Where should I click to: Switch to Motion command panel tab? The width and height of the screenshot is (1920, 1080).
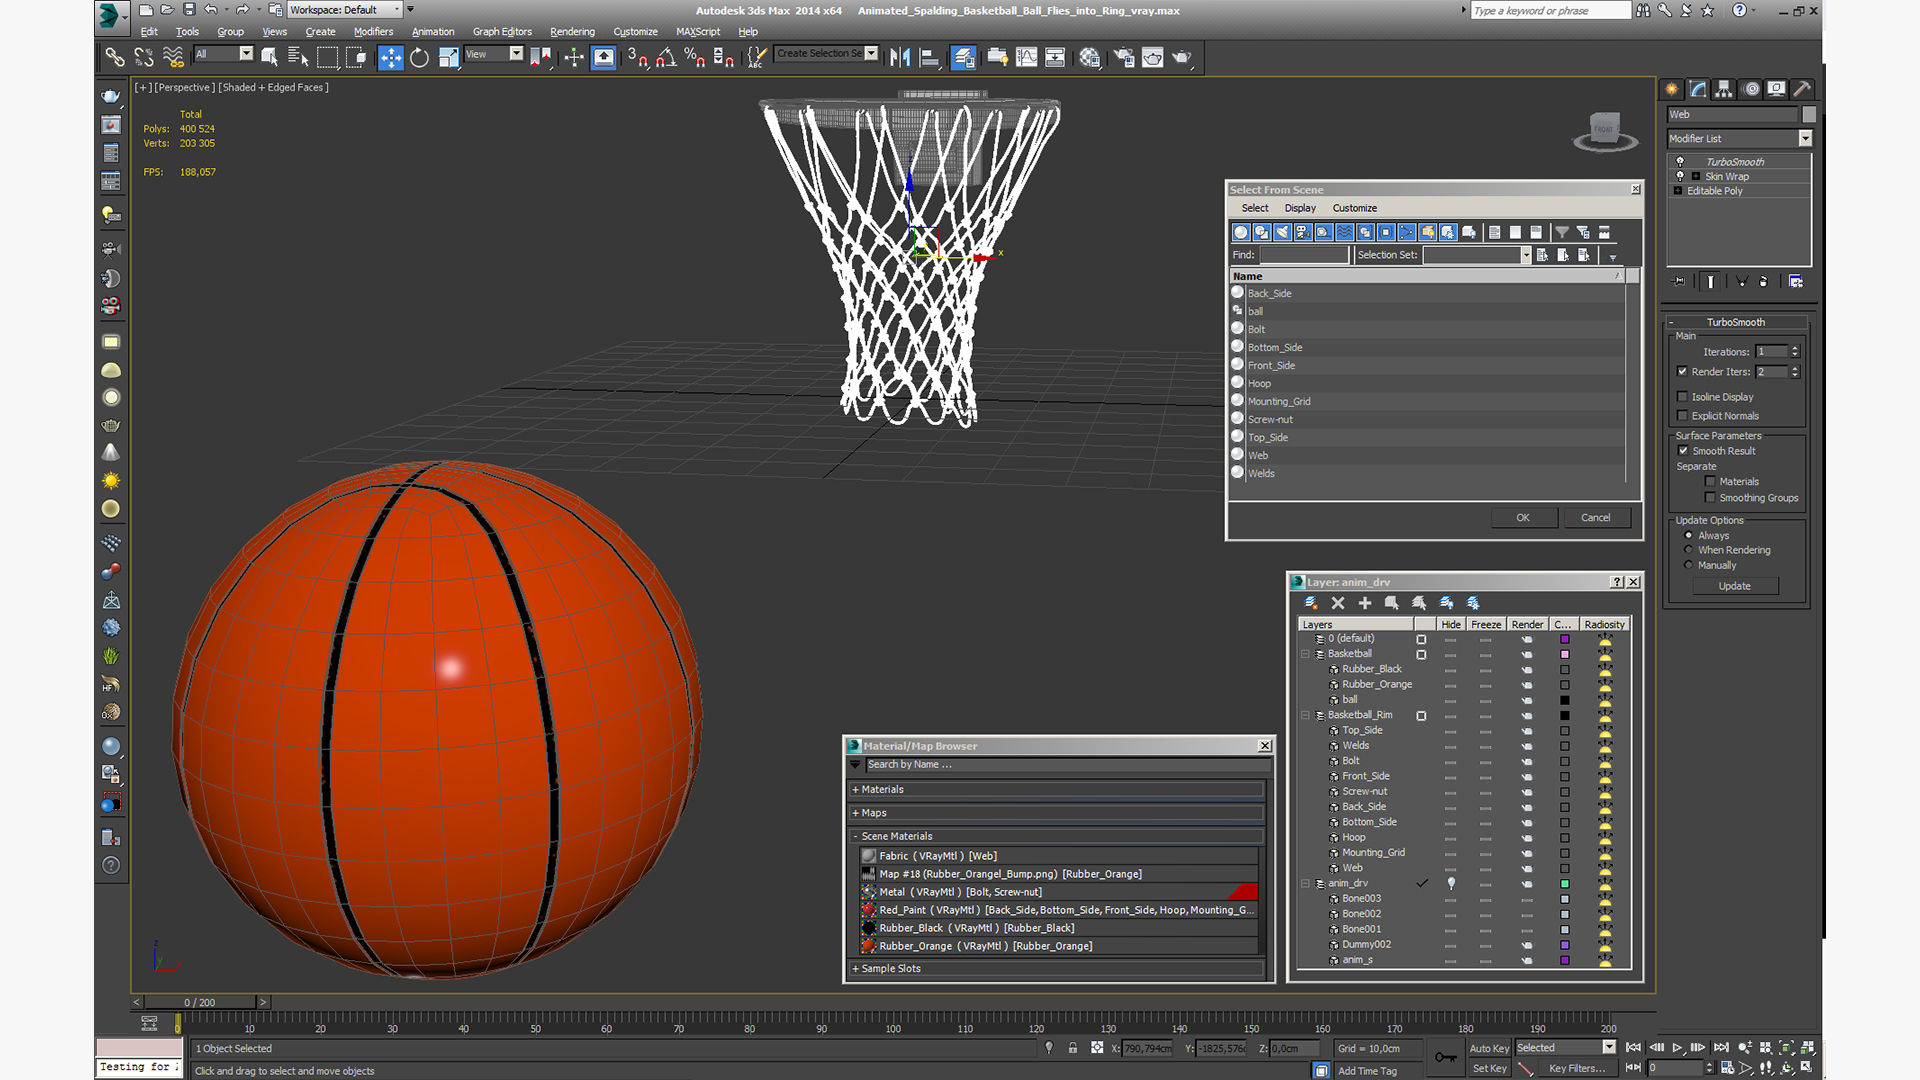(1751, 89)
